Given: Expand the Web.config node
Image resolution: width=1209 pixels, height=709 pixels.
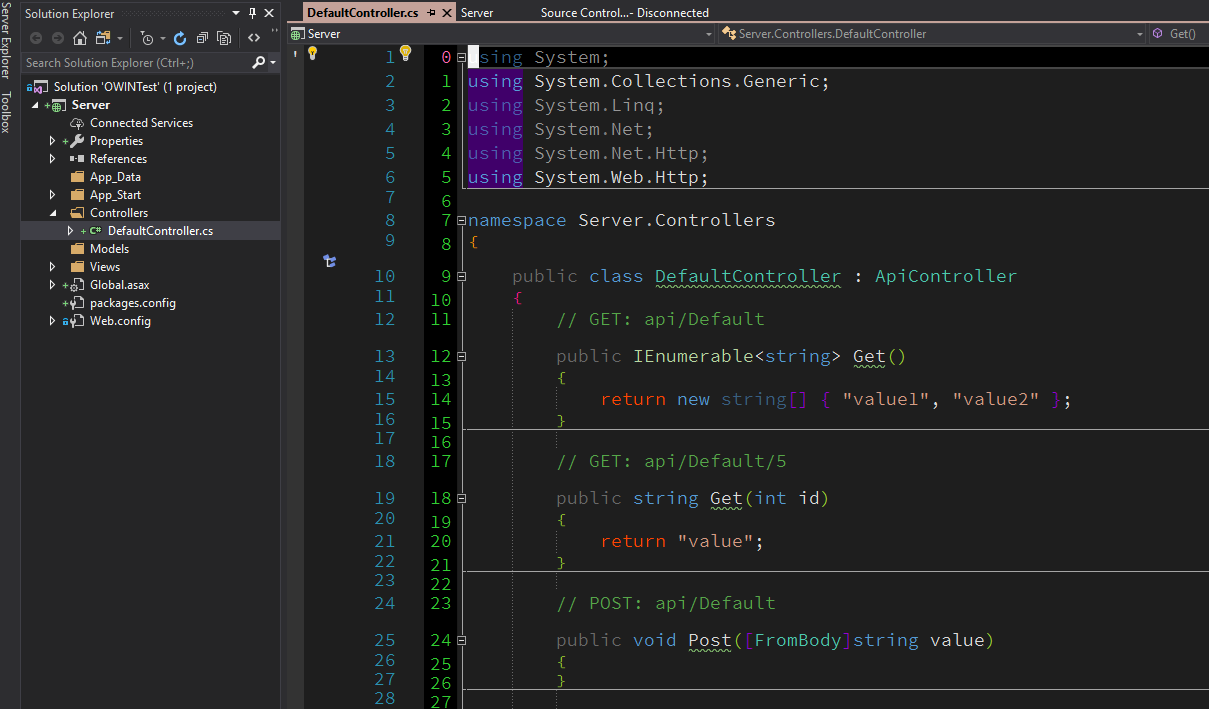Looking at the screenshot, I should coord(53,321).
